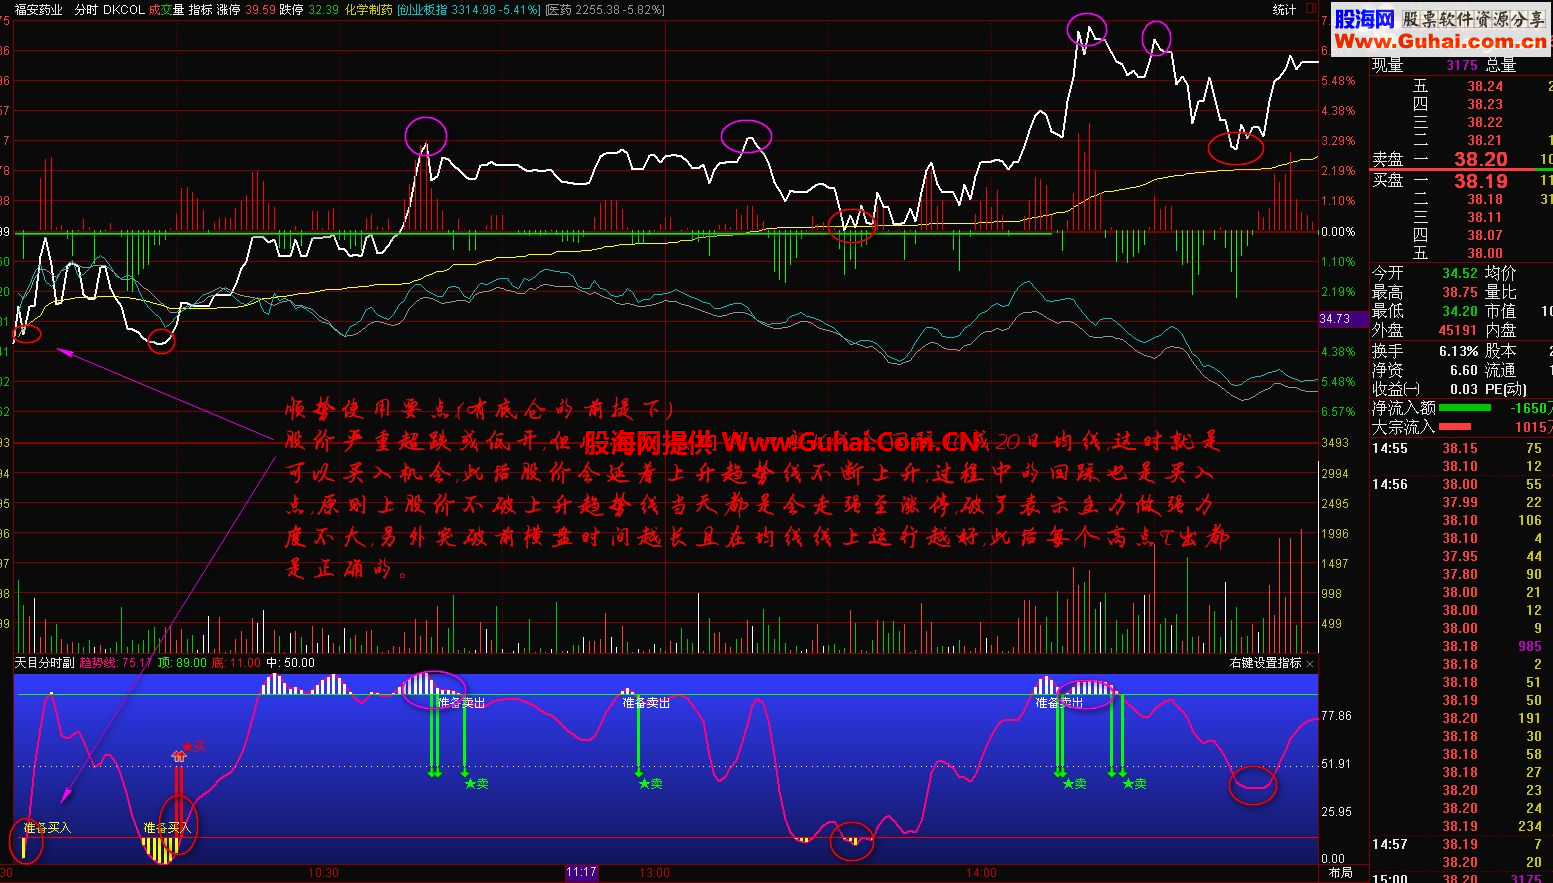Click the ★卖 marker just left of 13:00
This screenshot has width=1553, height=883.
coord(651,784)
